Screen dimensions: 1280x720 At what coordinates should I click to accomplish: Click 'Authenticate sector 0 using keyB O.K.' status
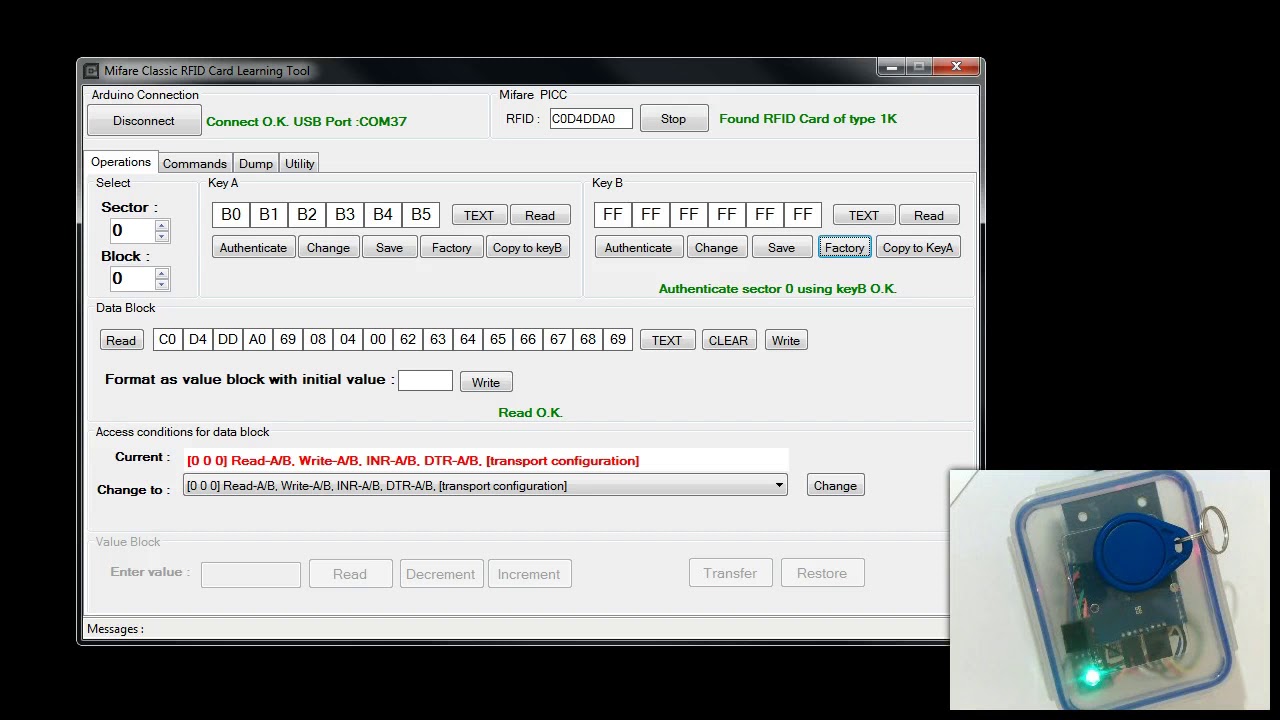(778, 289)
